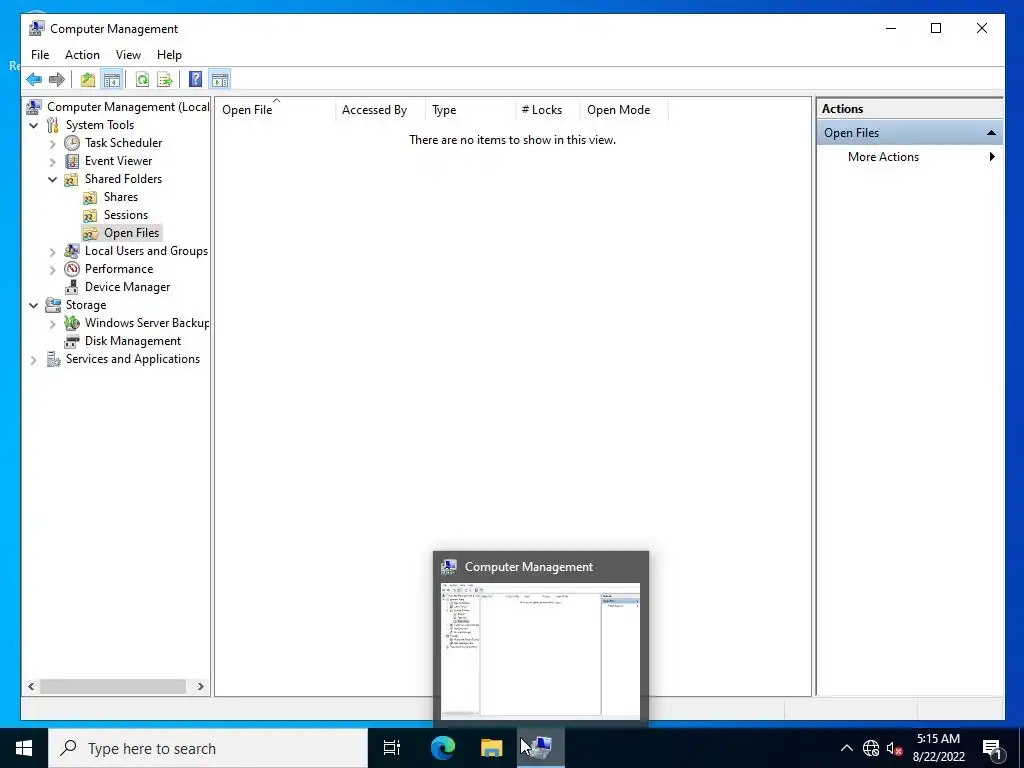1024x768 pixels.
Task: Expand the Local Users and Groups node
Action: (x=53, y=251)
